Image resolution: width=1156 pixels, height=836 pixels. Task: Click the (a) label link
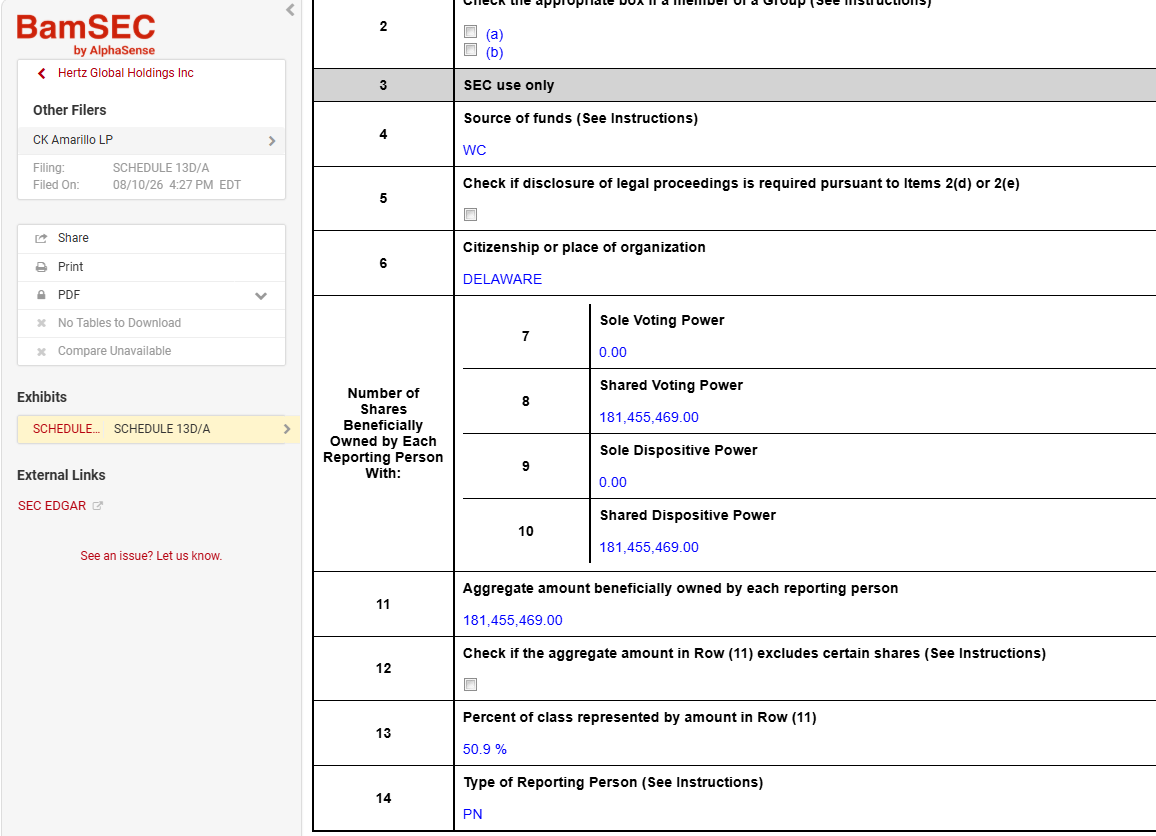[x=495, y=34]
